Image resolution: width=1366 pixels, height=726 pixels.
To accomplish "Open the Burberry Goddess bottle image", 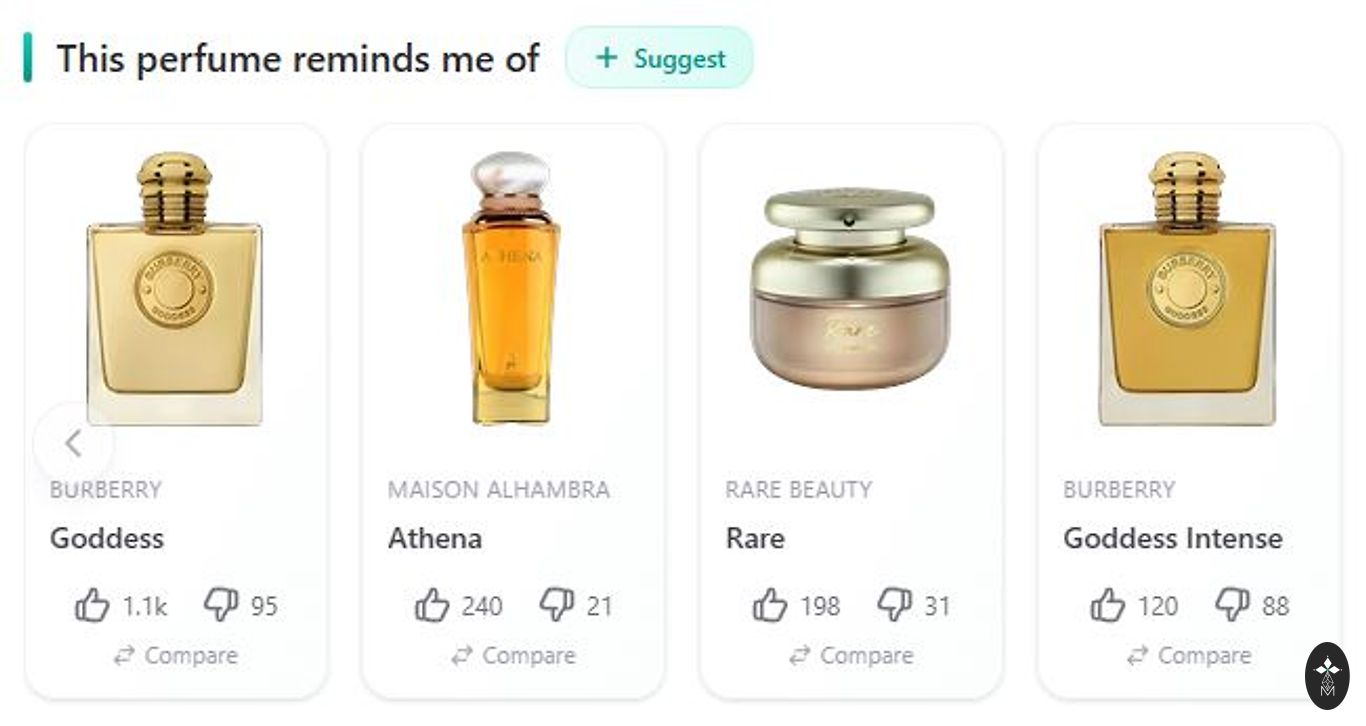I will (175, 290).
